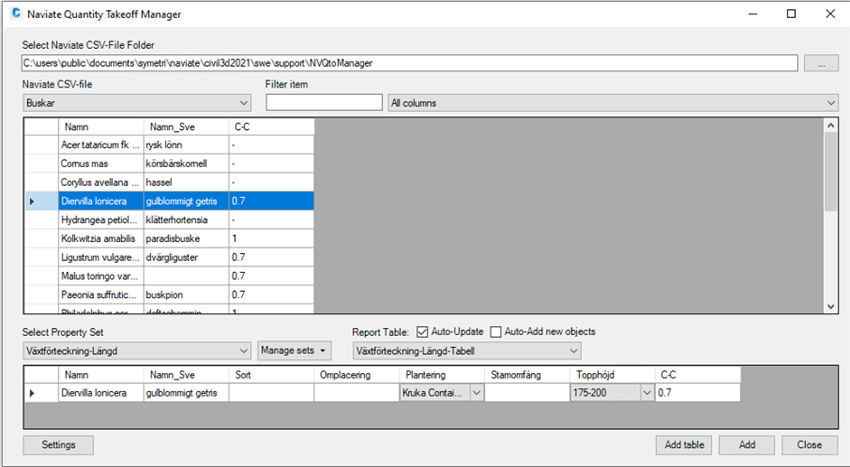Click scroll down arrow of the plant list

[x=830, y=306]
